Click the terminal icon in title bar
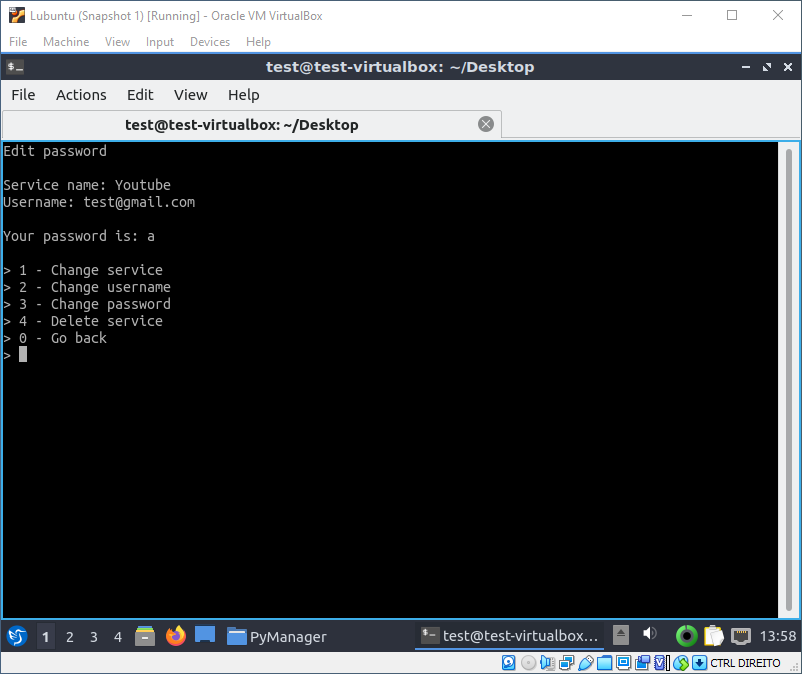 [x=15, y=66]
